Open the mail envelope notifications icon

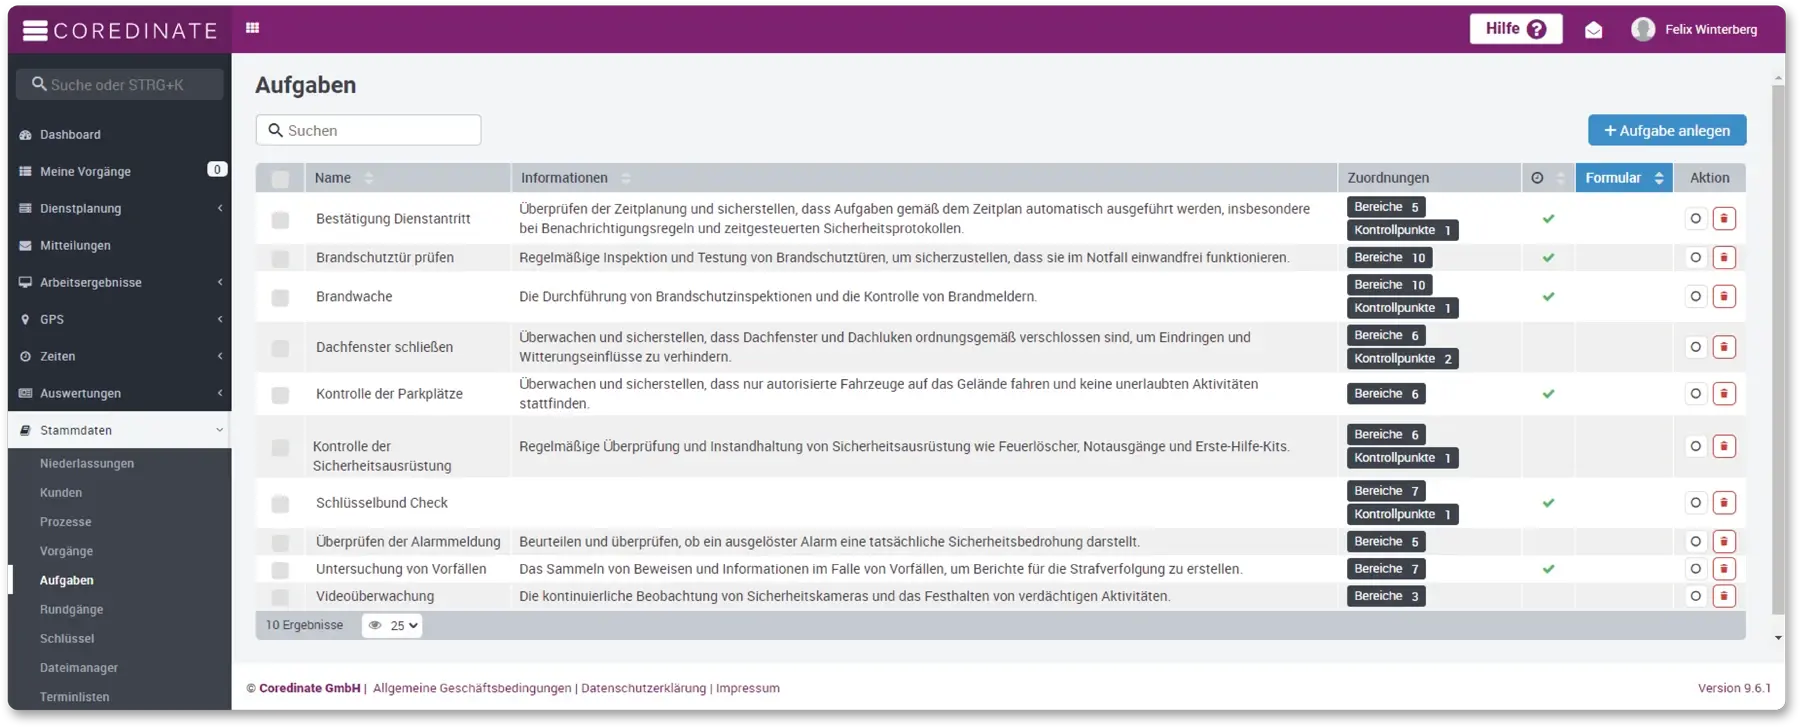coord(1593,30)
